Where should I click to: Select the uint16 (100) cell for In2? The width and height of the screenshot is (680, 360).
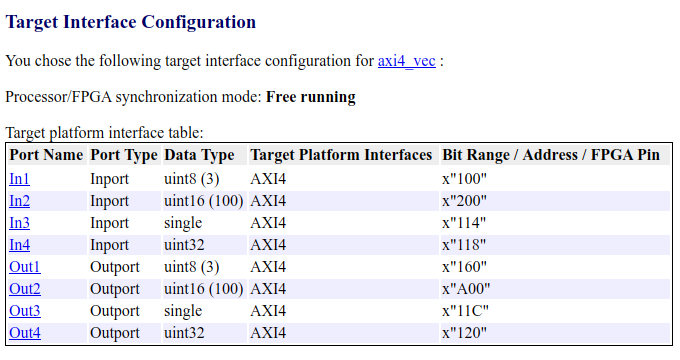tap(203, 201)
